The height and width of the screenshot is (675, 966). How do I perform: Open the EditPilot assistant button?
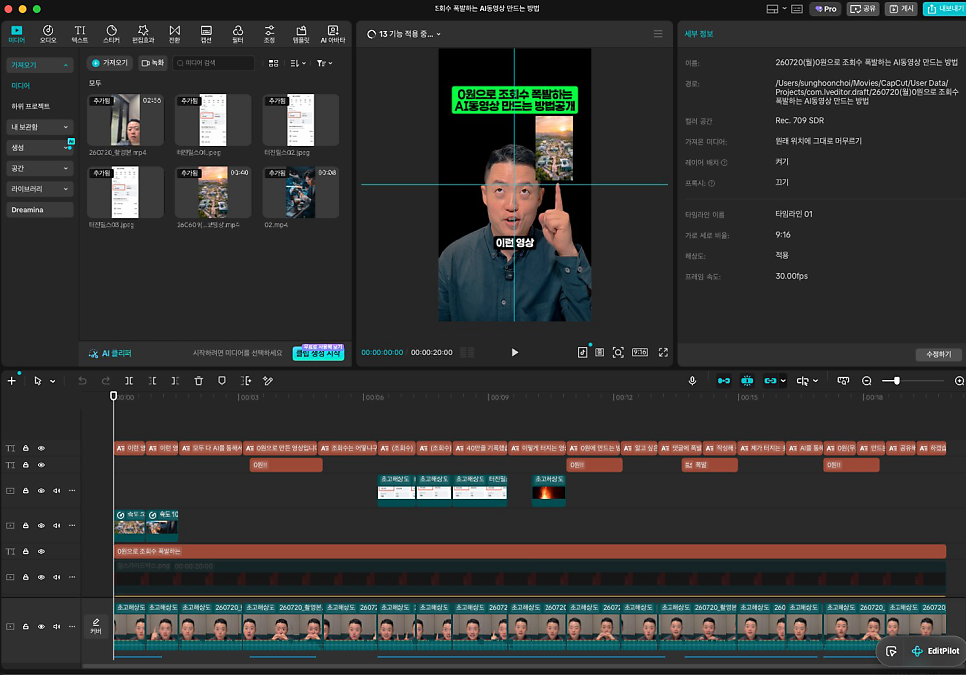coord(935,651)
